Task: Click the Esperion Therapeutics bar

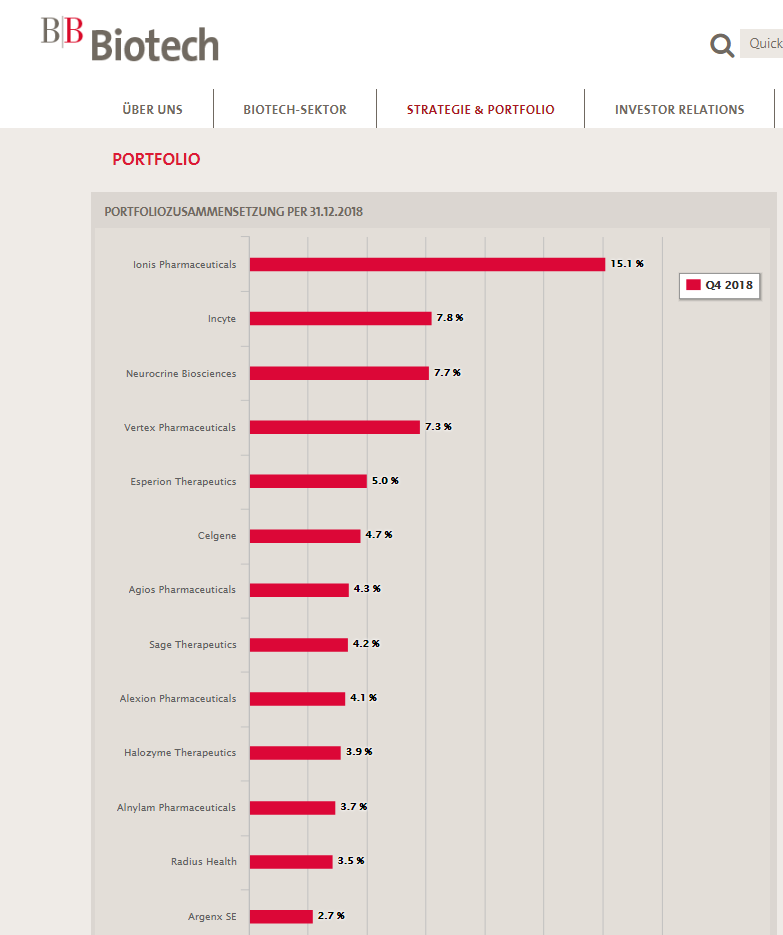Action: [x=308, y=481]
